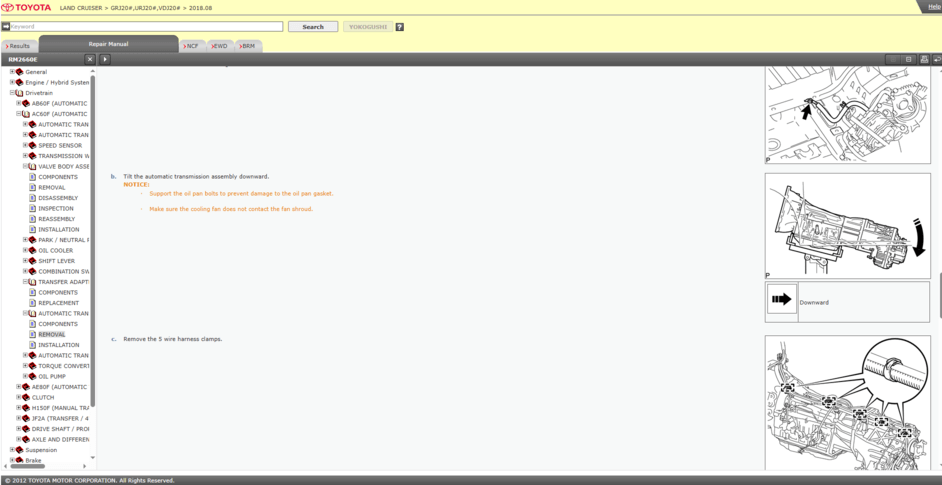Expand the Suspension tree node
The height and width of the screenshot is (485, 942).
[12, 450]
